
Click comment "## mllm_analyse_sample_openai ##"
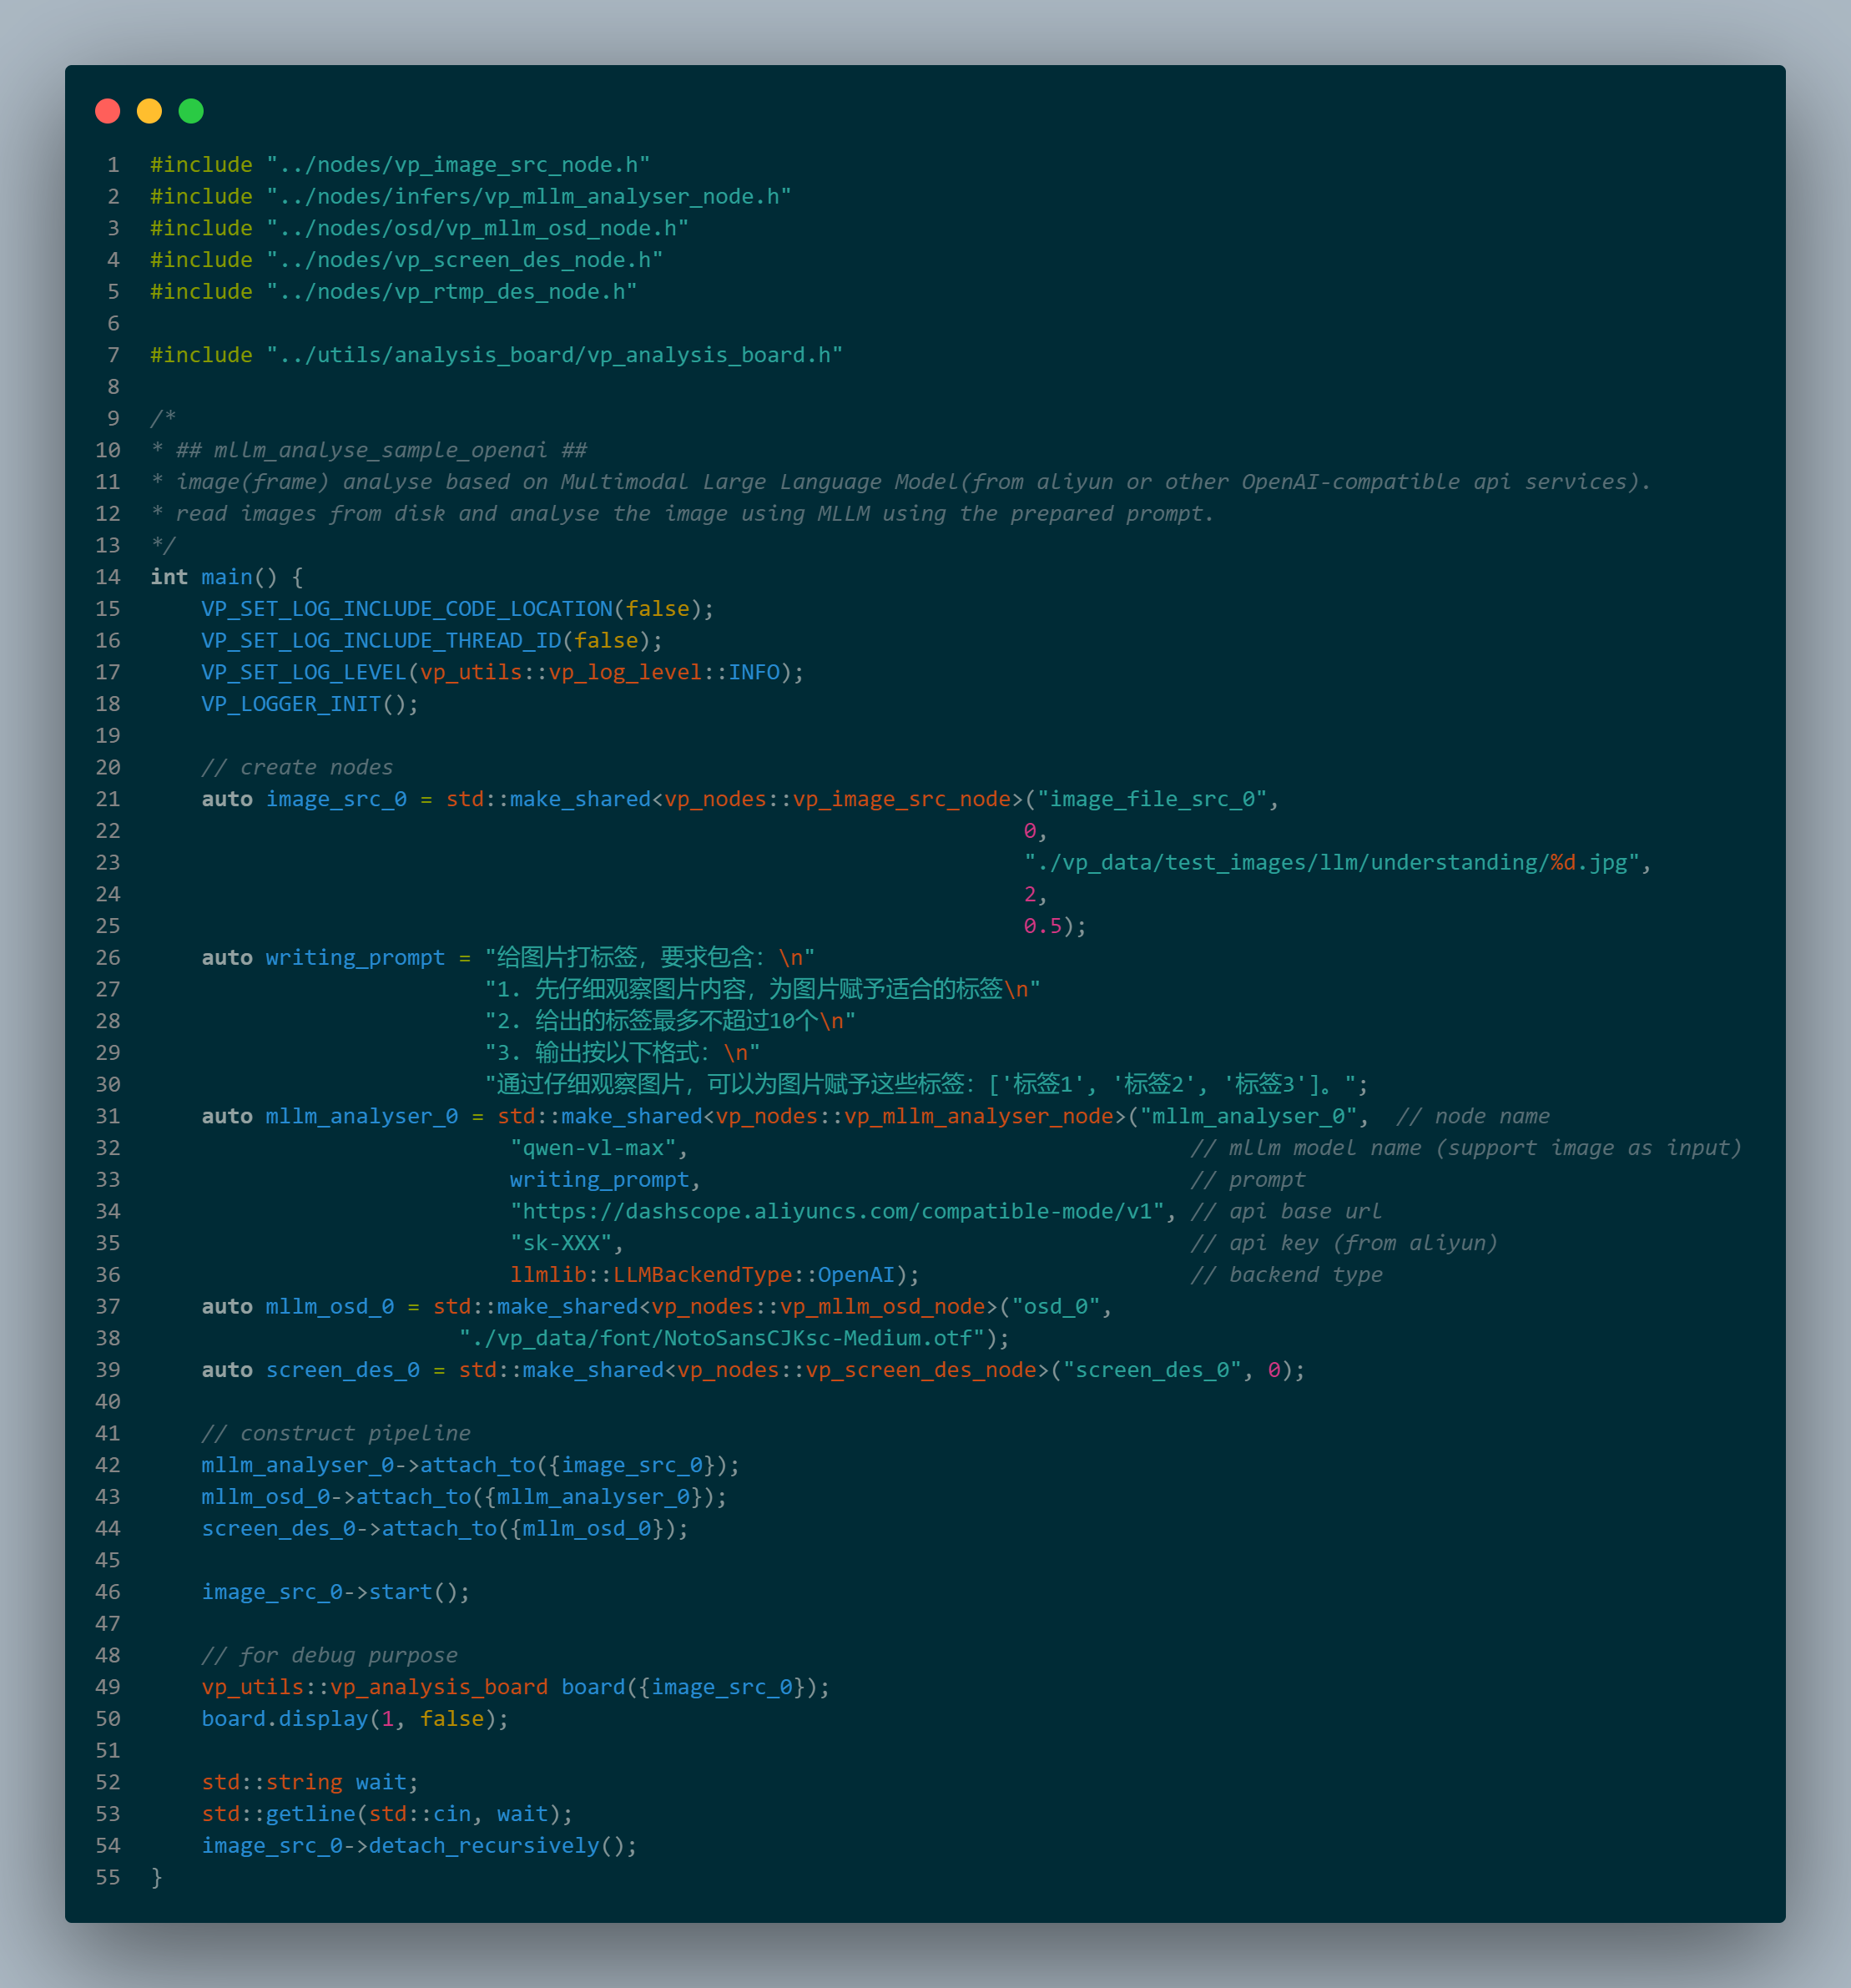point(381,450)
